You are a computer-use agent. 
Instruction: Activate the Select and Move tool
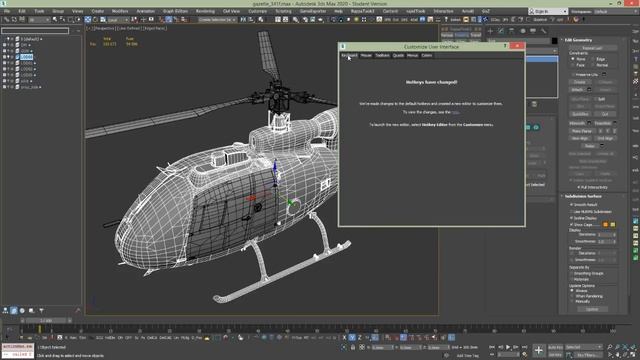point(88,20)
